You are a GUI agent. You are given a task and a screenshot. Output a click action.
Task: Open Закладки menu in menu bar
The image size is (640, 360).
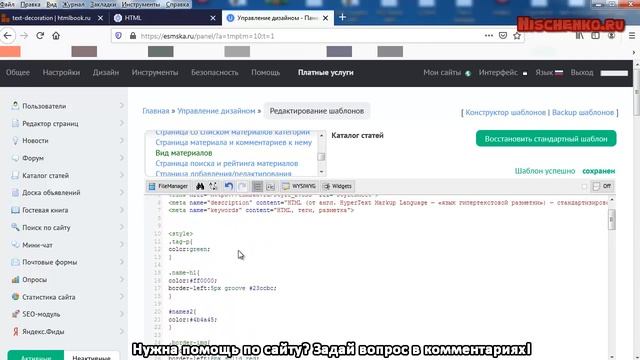point(103,4)
